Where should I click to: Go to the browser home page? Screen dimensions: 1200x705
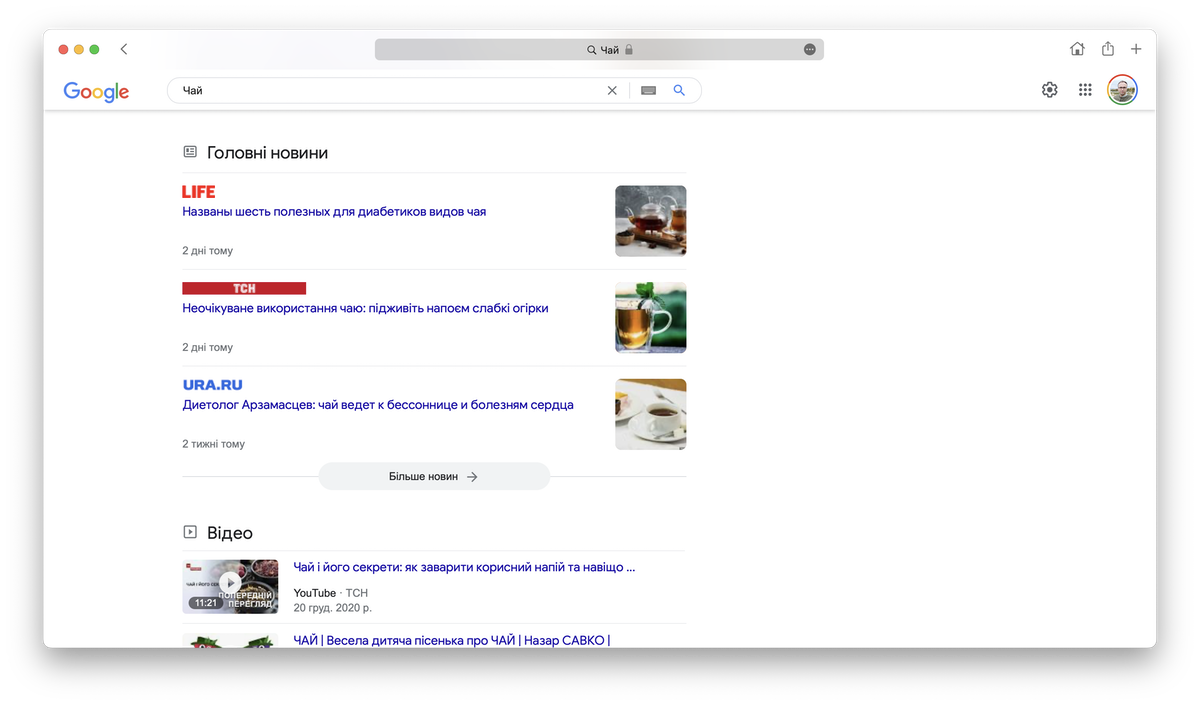click(1077, 49)
